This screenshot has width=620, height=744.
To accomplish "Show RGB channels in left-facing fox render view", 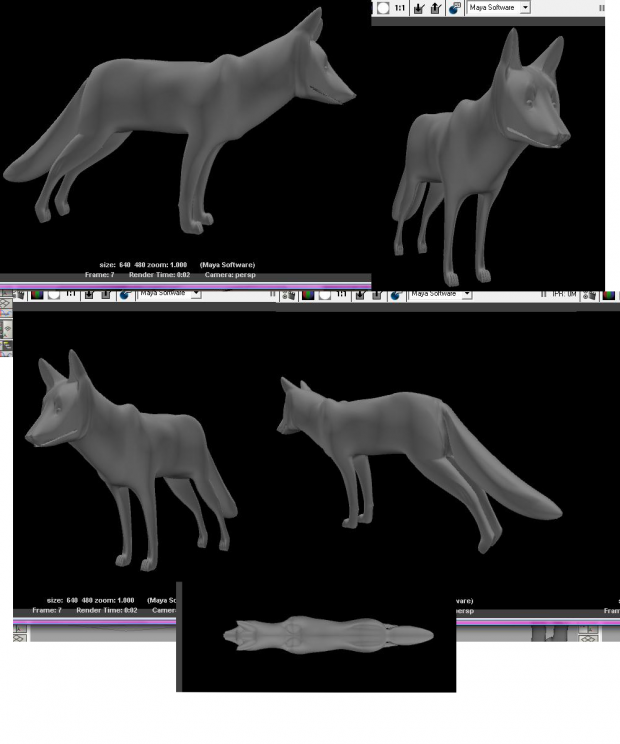I will pyautogui.click(x=37, y=295).
